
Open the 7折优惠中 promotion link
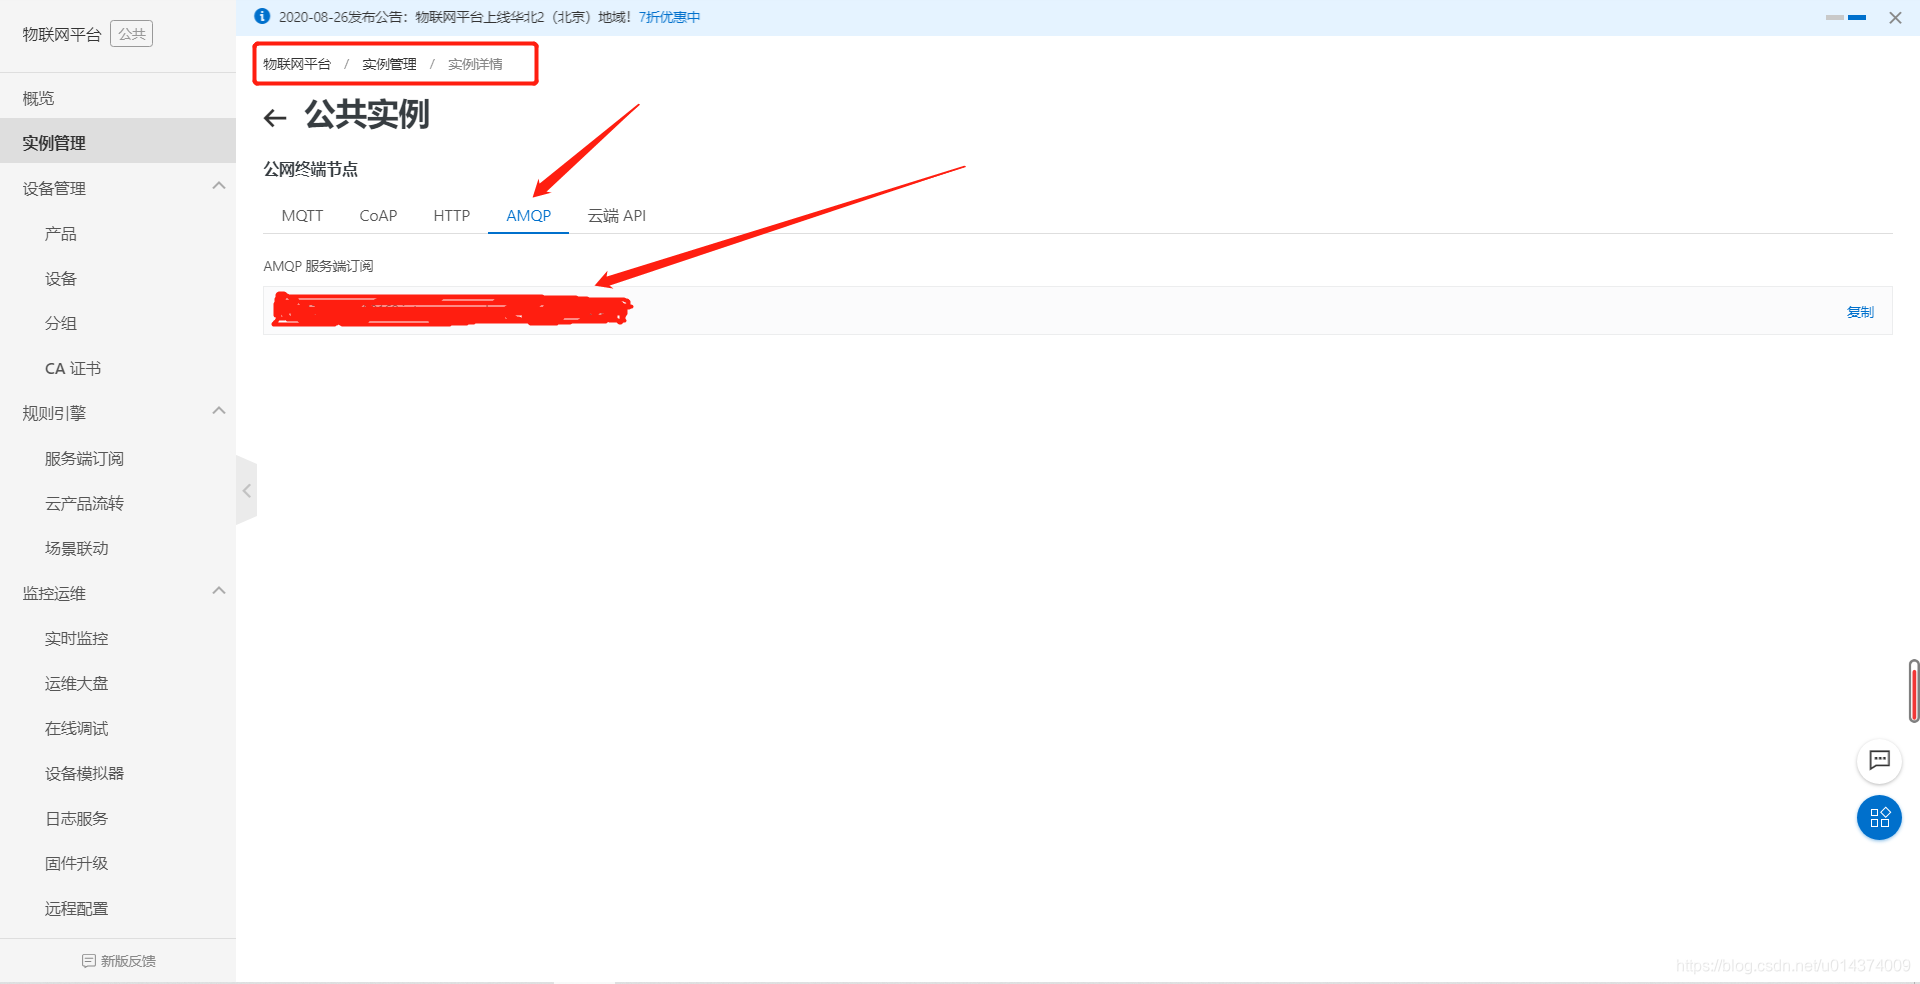click(x=669, y=17)
